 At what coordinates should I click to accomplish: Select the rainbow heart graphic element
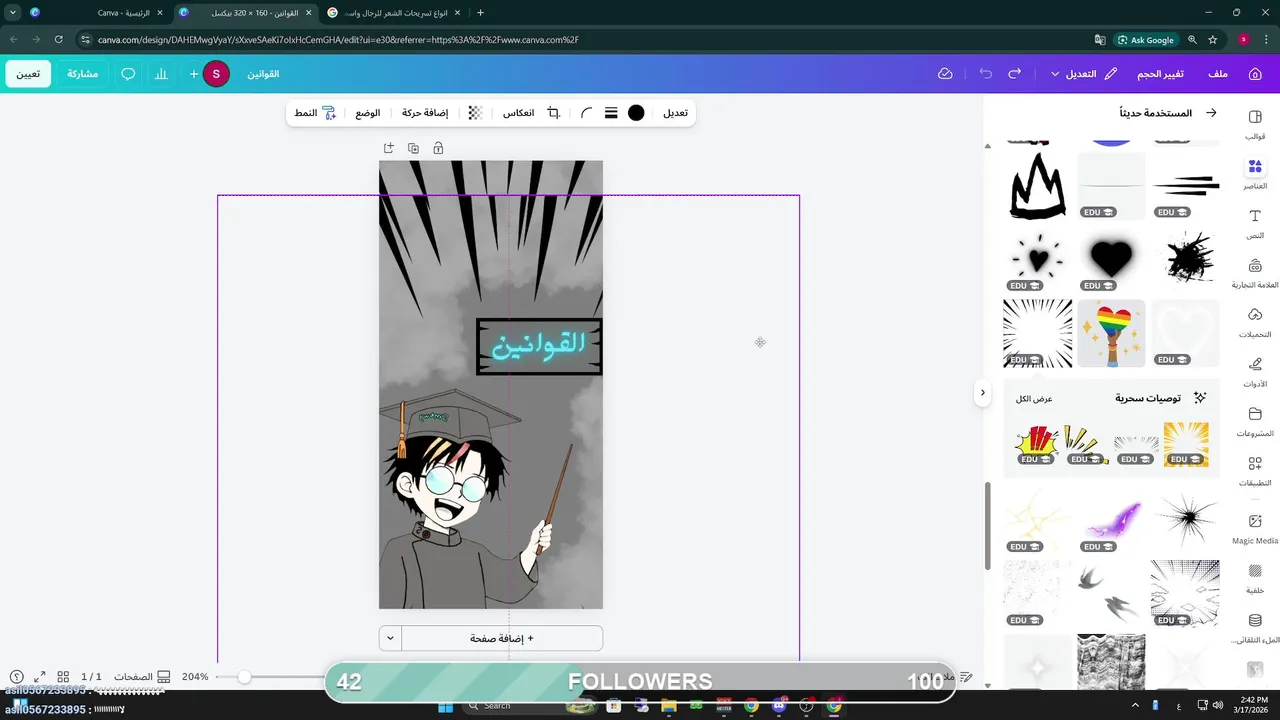coord(1111,333)
